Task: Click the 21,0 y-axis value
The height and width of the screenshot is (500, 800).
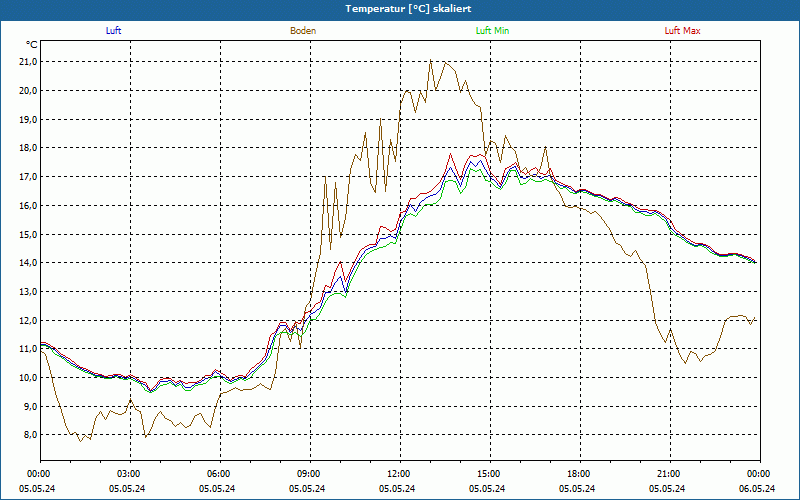Action: pos(27,62)
